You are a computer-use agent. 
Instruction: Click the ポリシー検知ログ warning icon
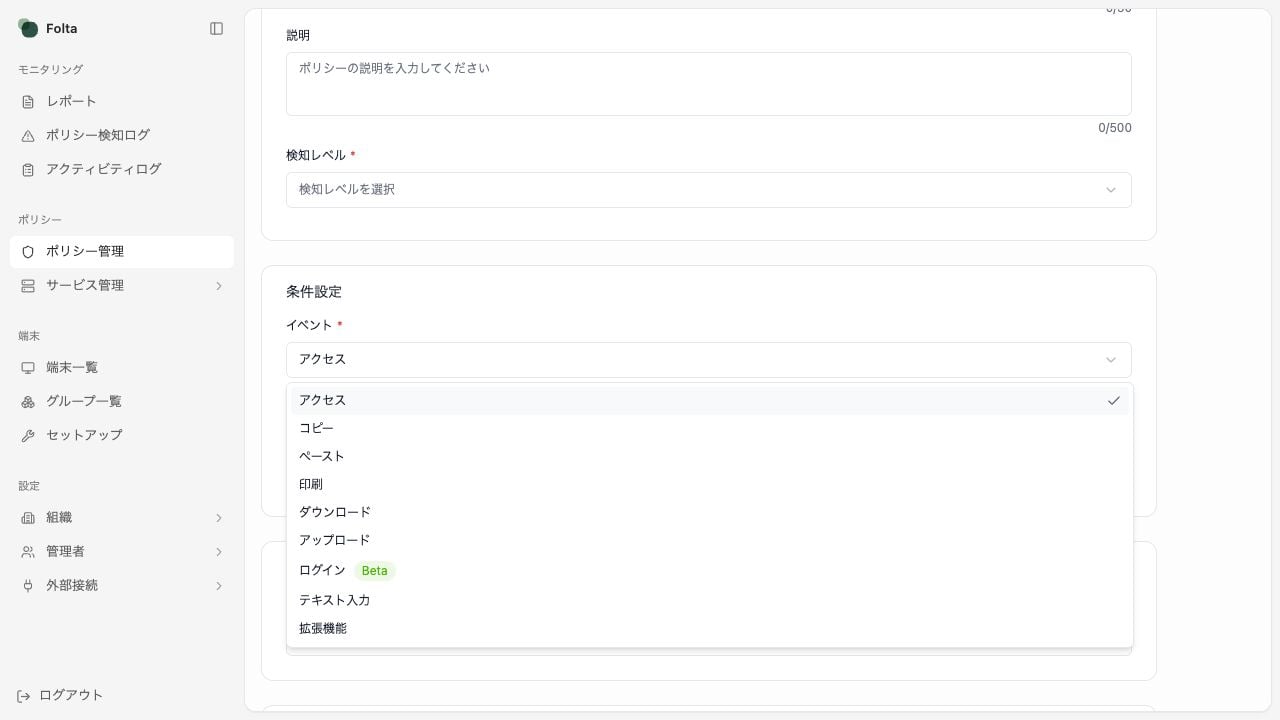28,136
